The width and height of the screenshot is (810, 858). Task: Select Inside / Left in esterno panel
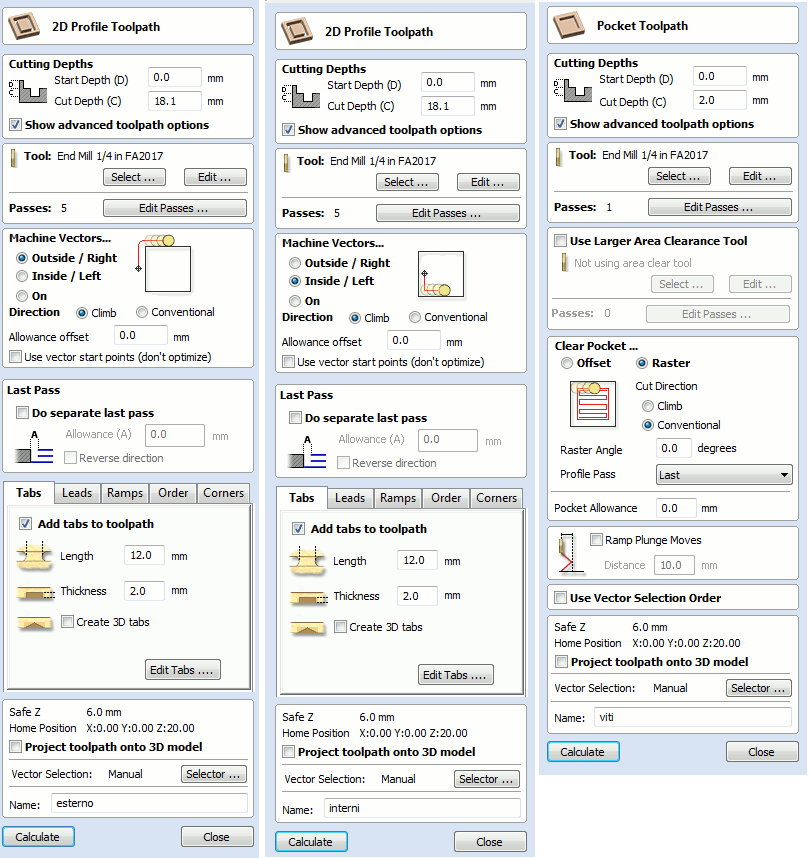(22, 276)
